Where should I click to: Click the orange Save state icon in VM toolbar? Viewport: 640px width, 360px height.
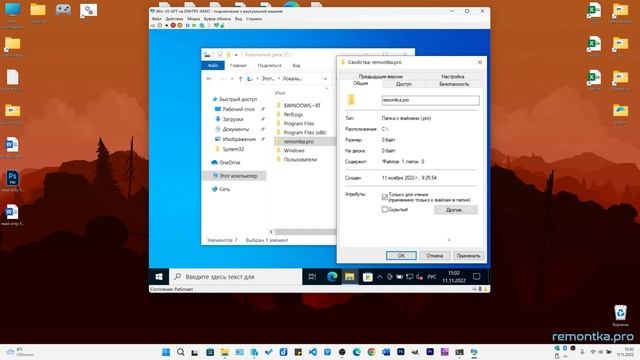(180, 25)
